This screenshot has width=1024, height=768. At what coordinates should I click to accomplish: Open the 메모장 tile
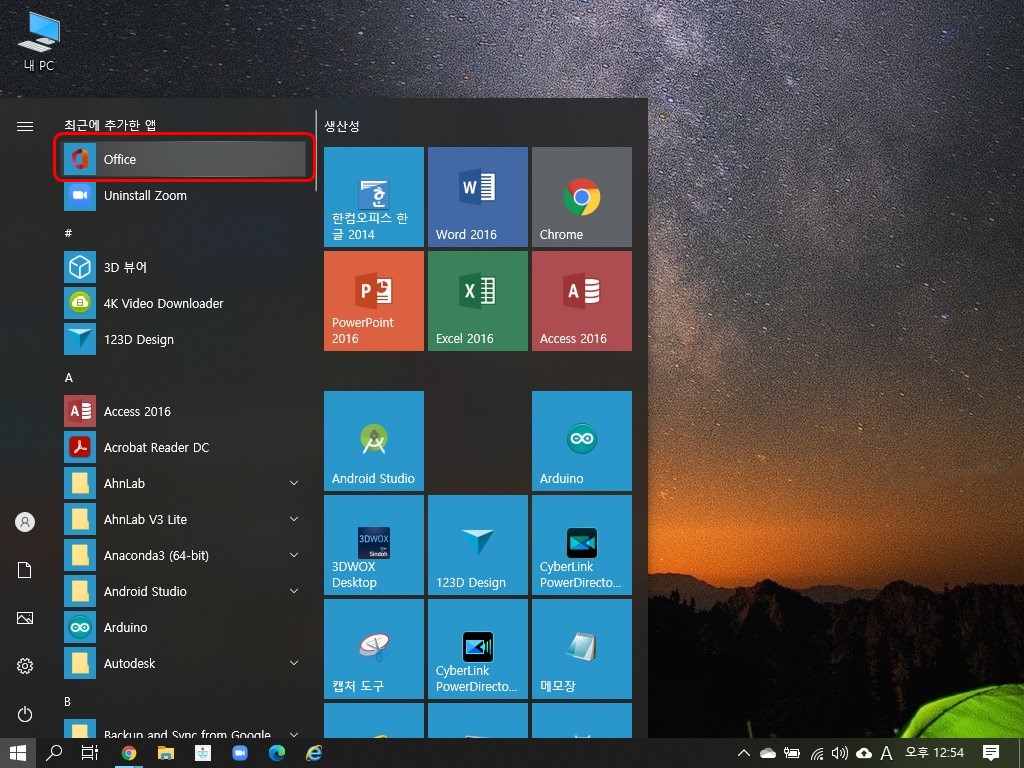point(582,649)
